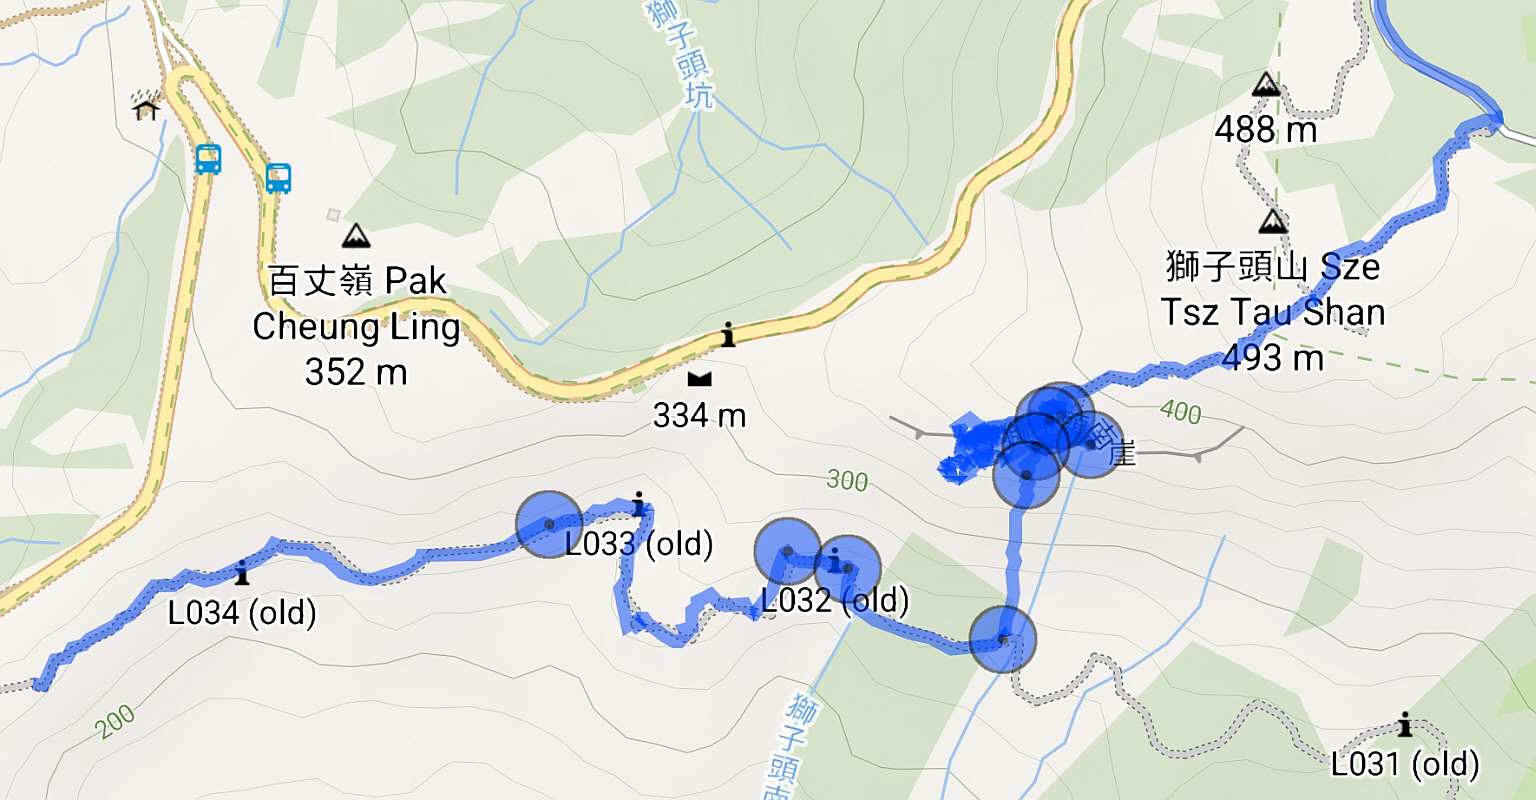Tap the 488 m peak triangle
The height and width of the screenshot is (800, 1536).
point(1266,84)
